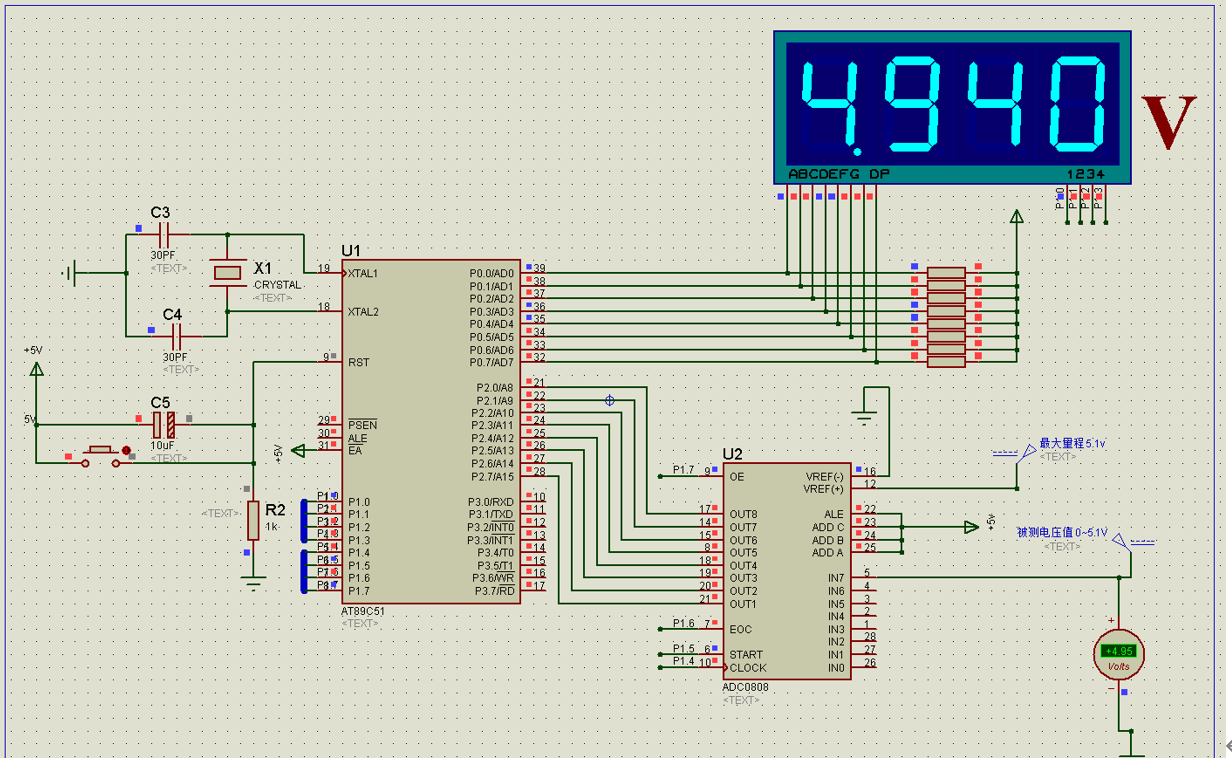1232x758 pixels.
Task: Click the RST pin label on U1
Action: tap(358, 362)
